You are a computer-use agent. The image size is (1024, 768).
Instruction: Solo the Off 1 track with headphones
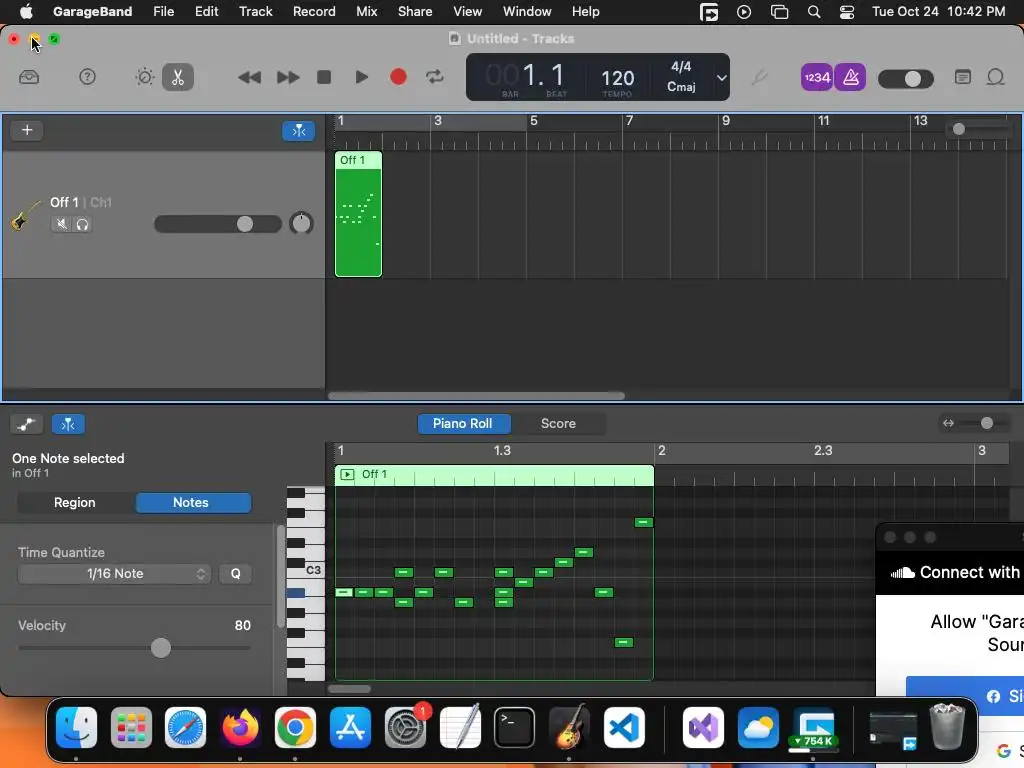click(82, 224)
